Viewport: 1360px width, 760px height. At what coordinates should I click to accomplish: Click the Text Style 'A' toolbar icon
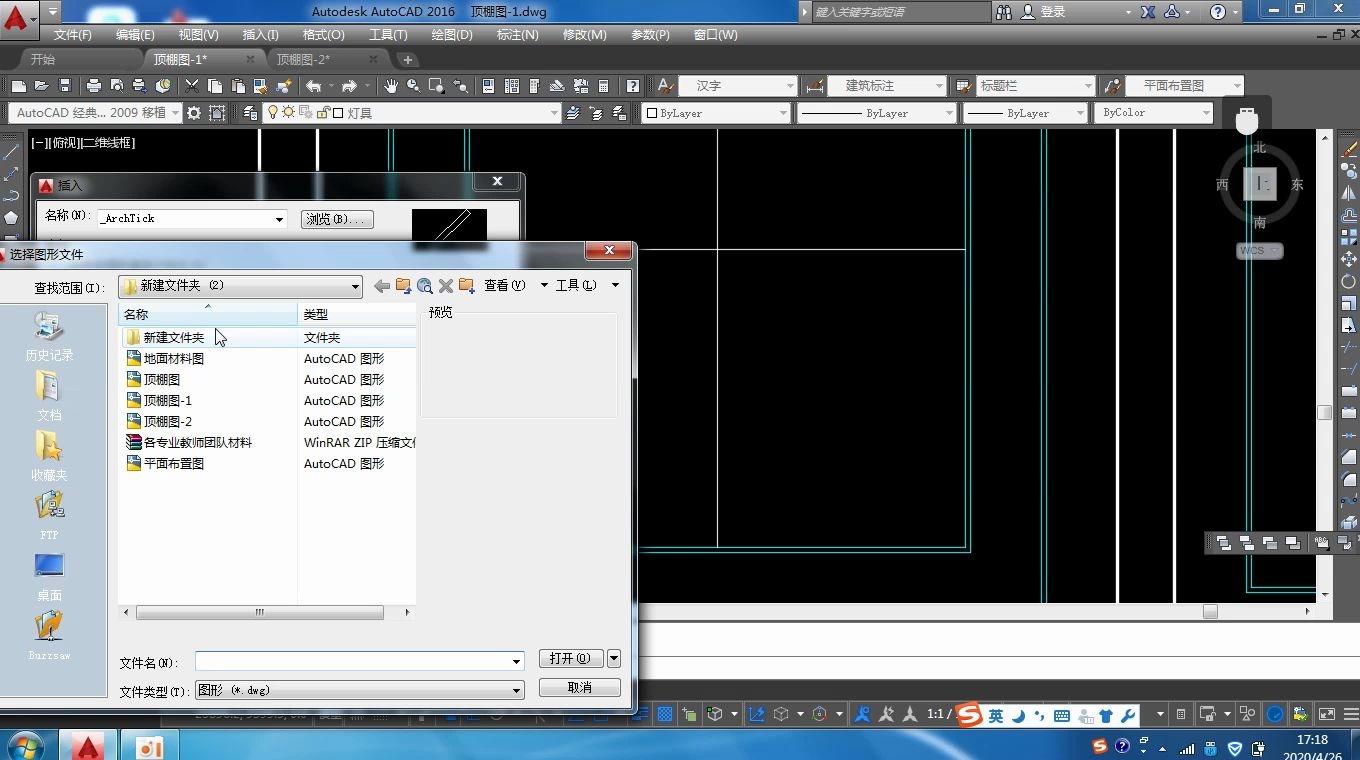click(x=664, y=86)
